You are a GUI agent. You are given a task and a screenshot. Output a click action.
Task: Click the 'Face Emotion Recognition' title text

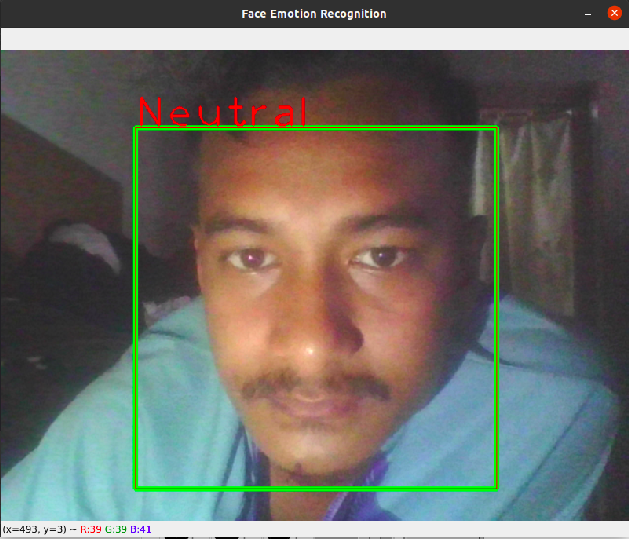313,14
